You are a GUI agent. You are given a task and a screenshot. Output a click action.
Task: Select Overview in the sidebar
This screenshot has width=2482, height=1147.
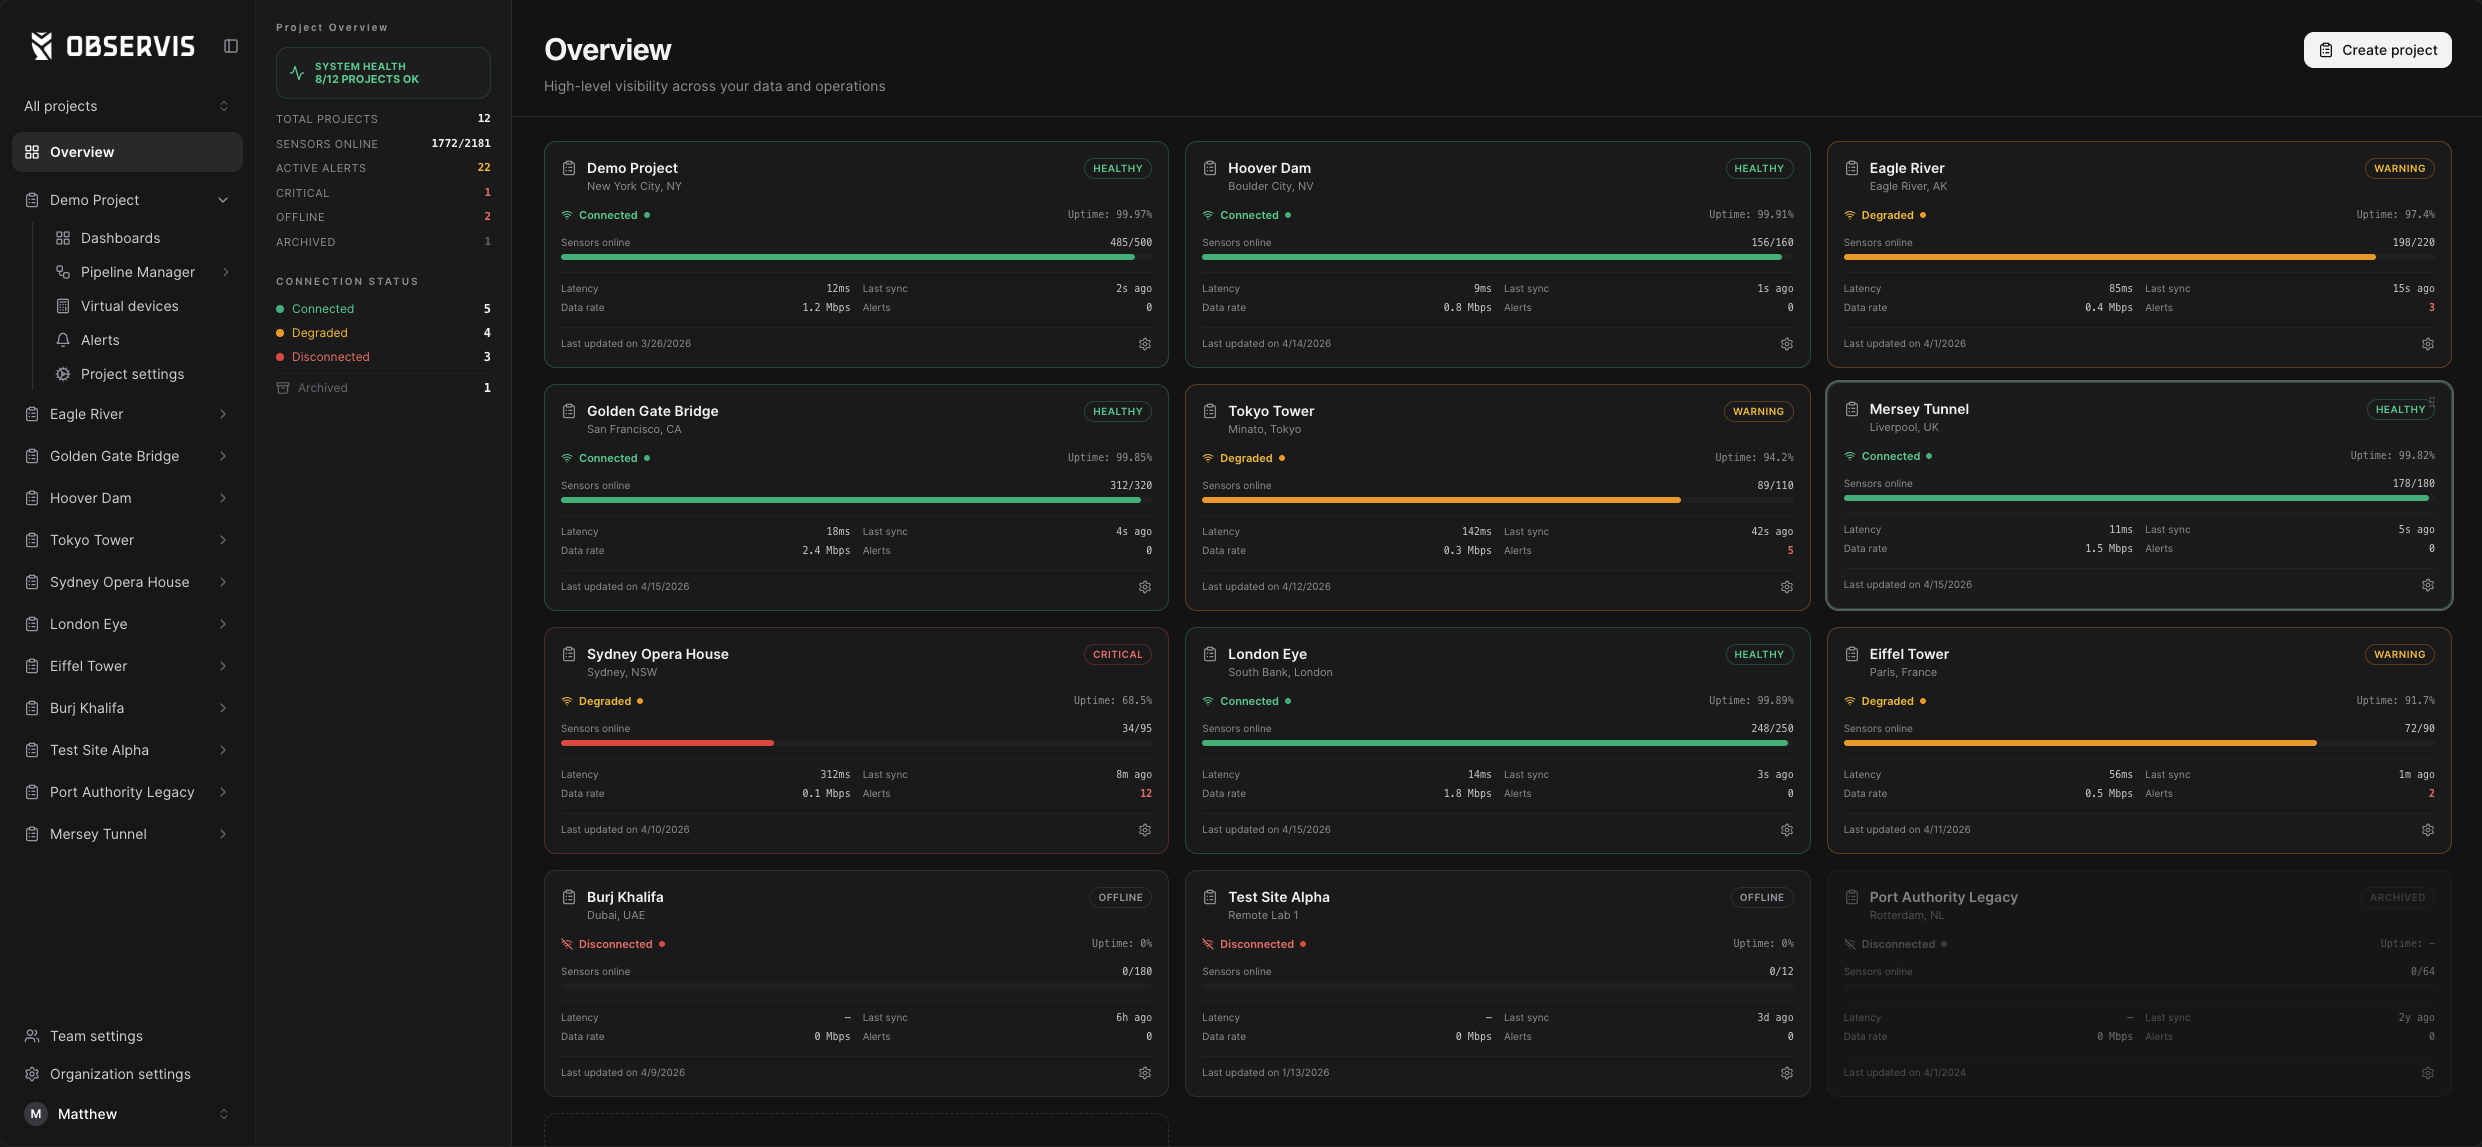click(127, 152)
